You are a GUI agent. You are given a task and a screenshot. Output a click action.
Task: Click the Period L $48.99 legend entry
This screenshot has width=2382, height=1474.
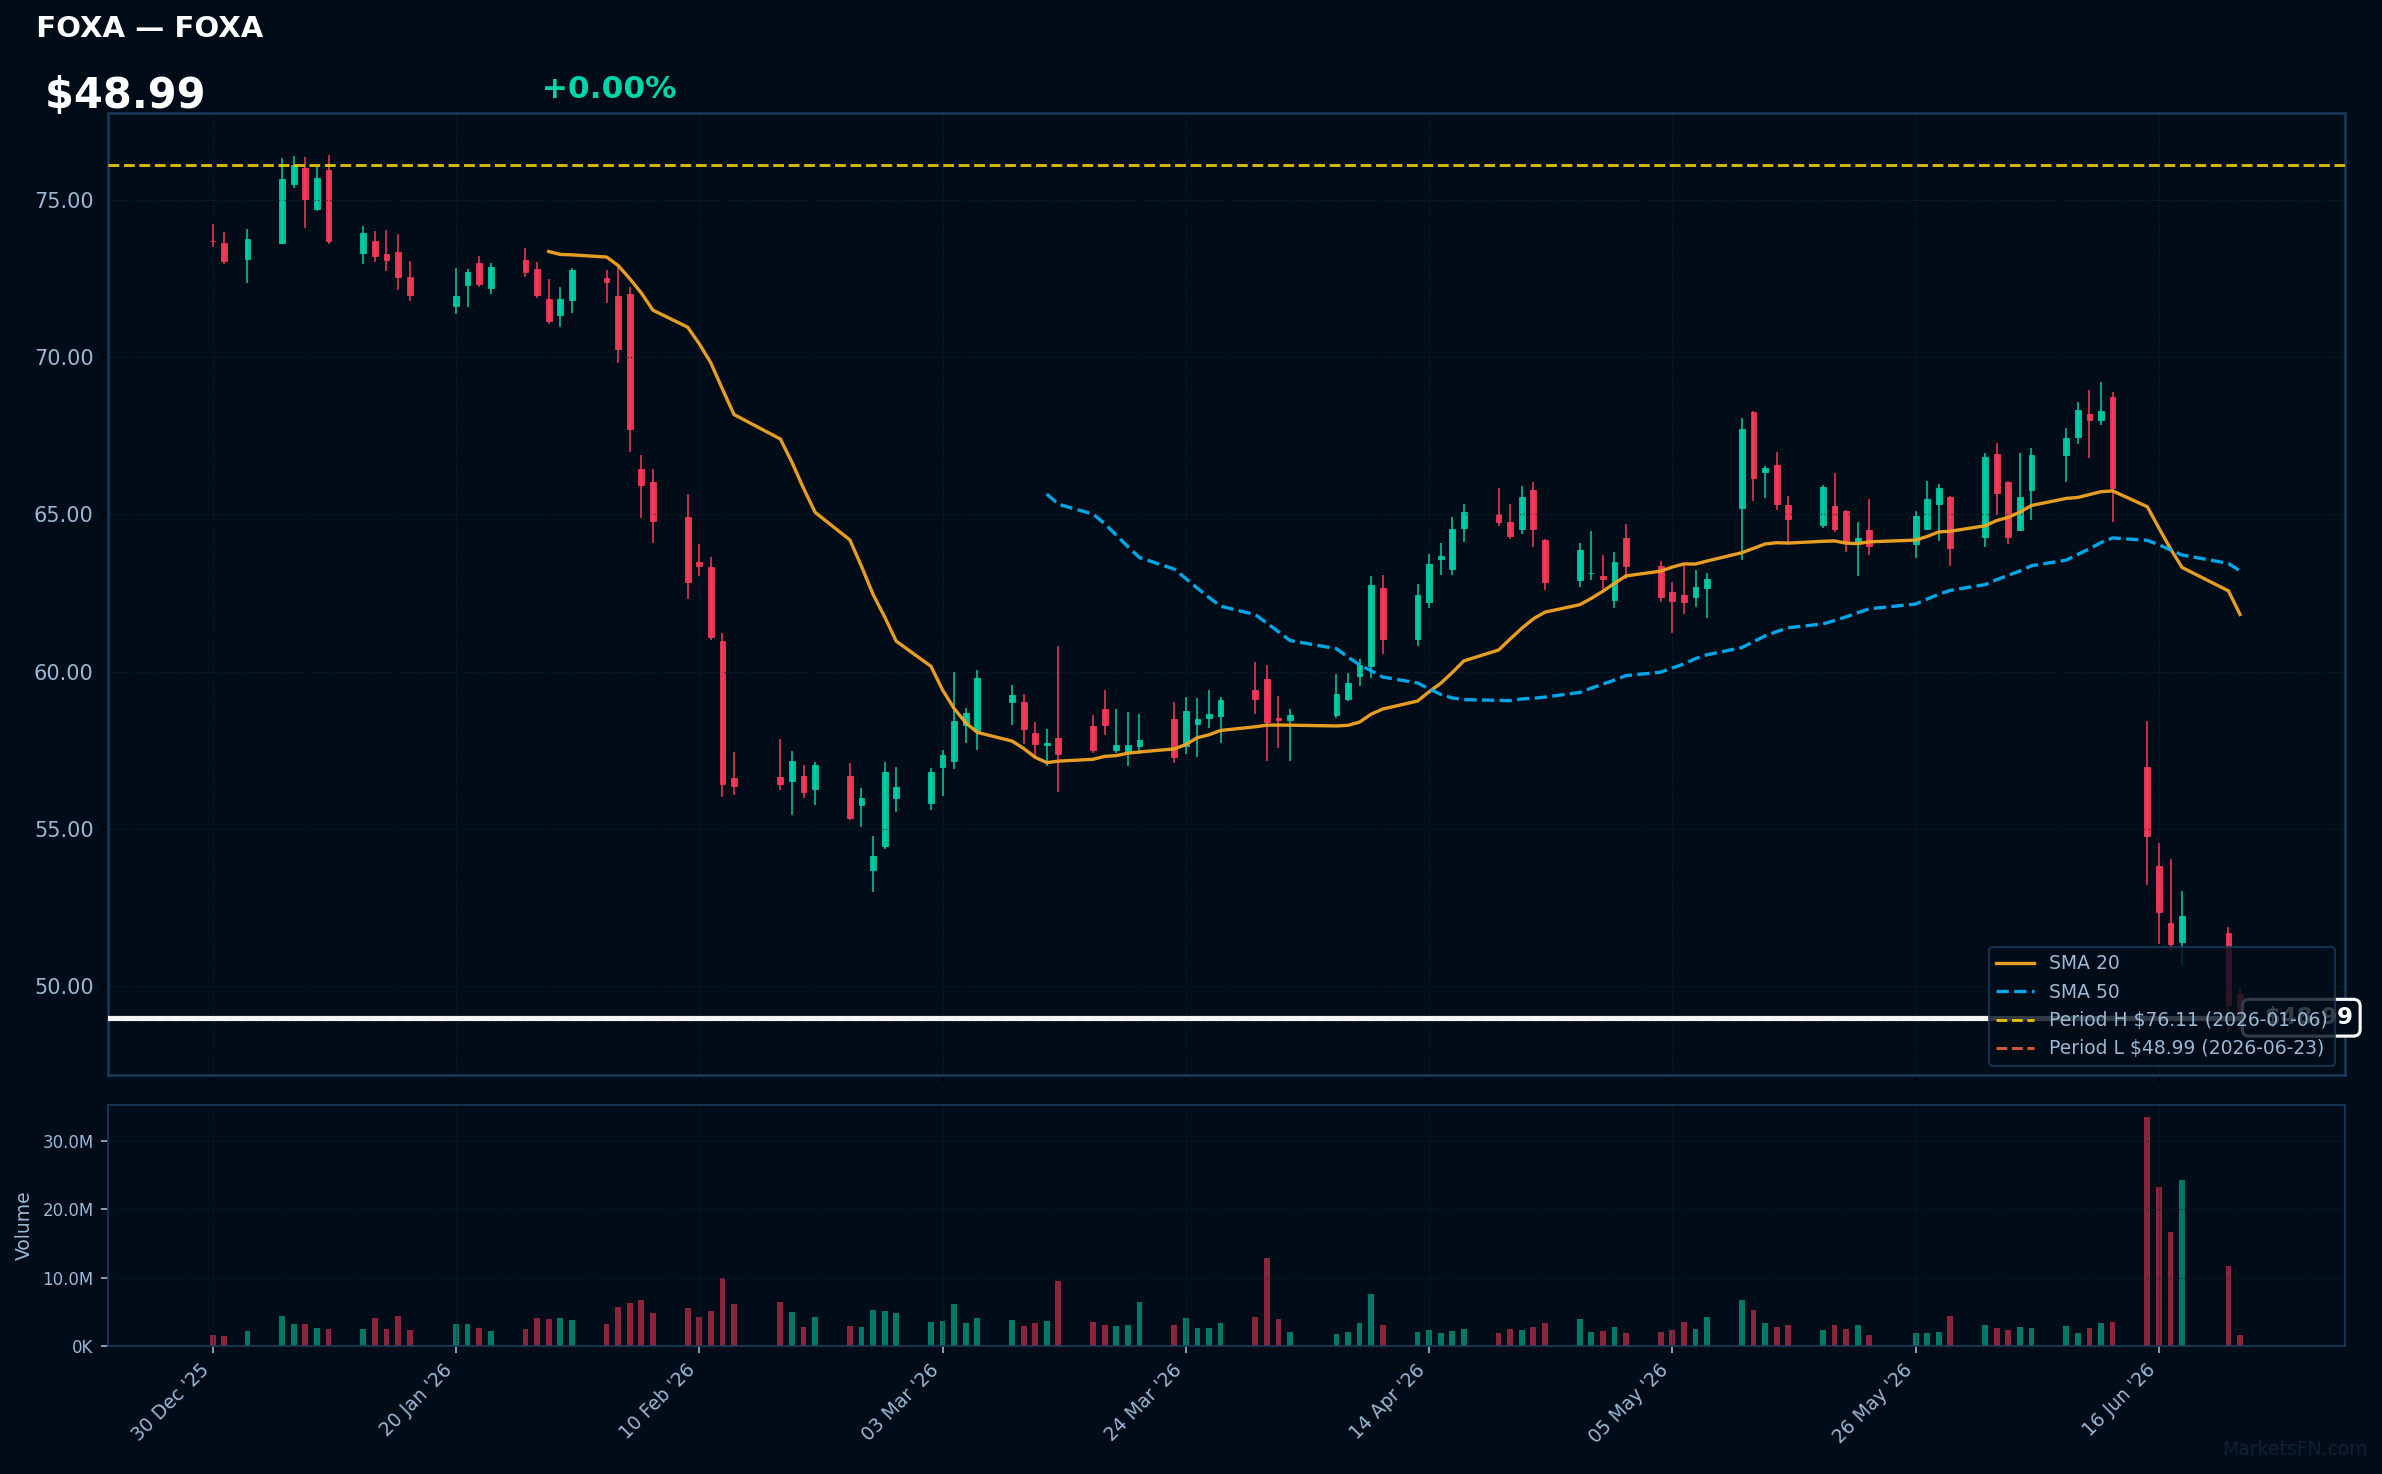pyautogui.click(x=2160, y=1048)
